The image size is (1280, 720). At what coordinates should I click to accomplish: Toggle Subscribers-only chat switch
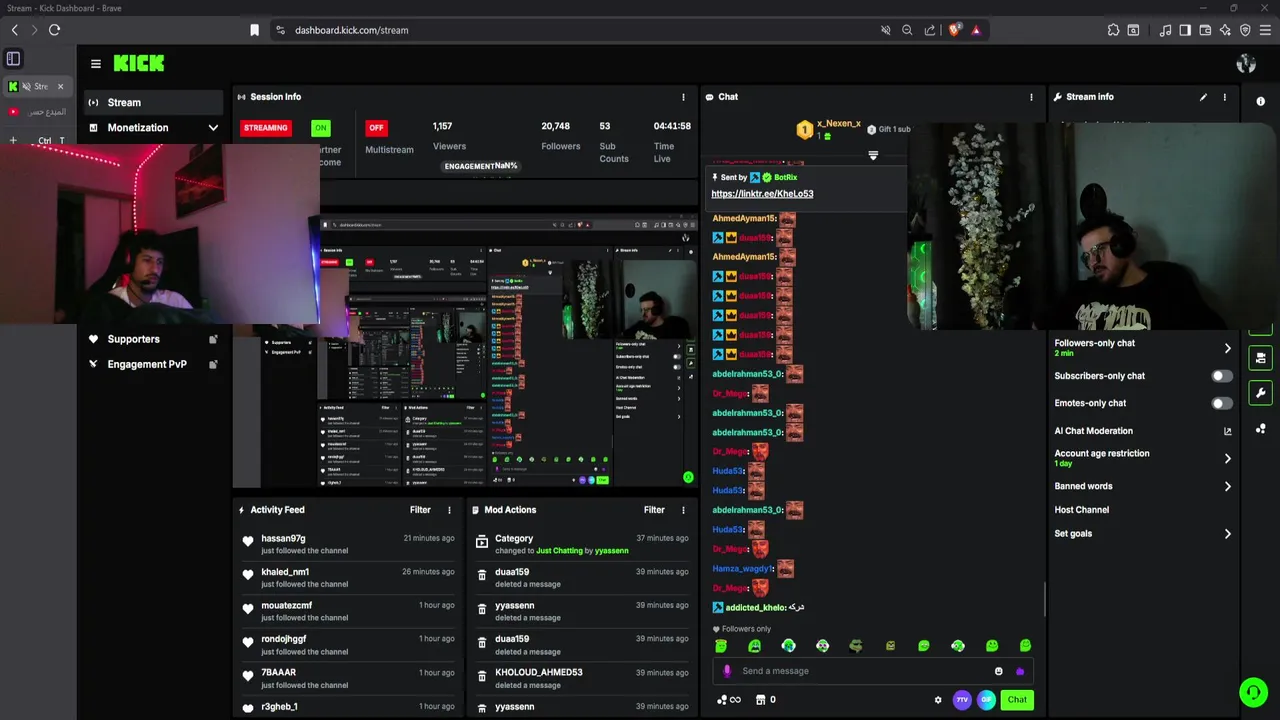(x=1222, y=376)
